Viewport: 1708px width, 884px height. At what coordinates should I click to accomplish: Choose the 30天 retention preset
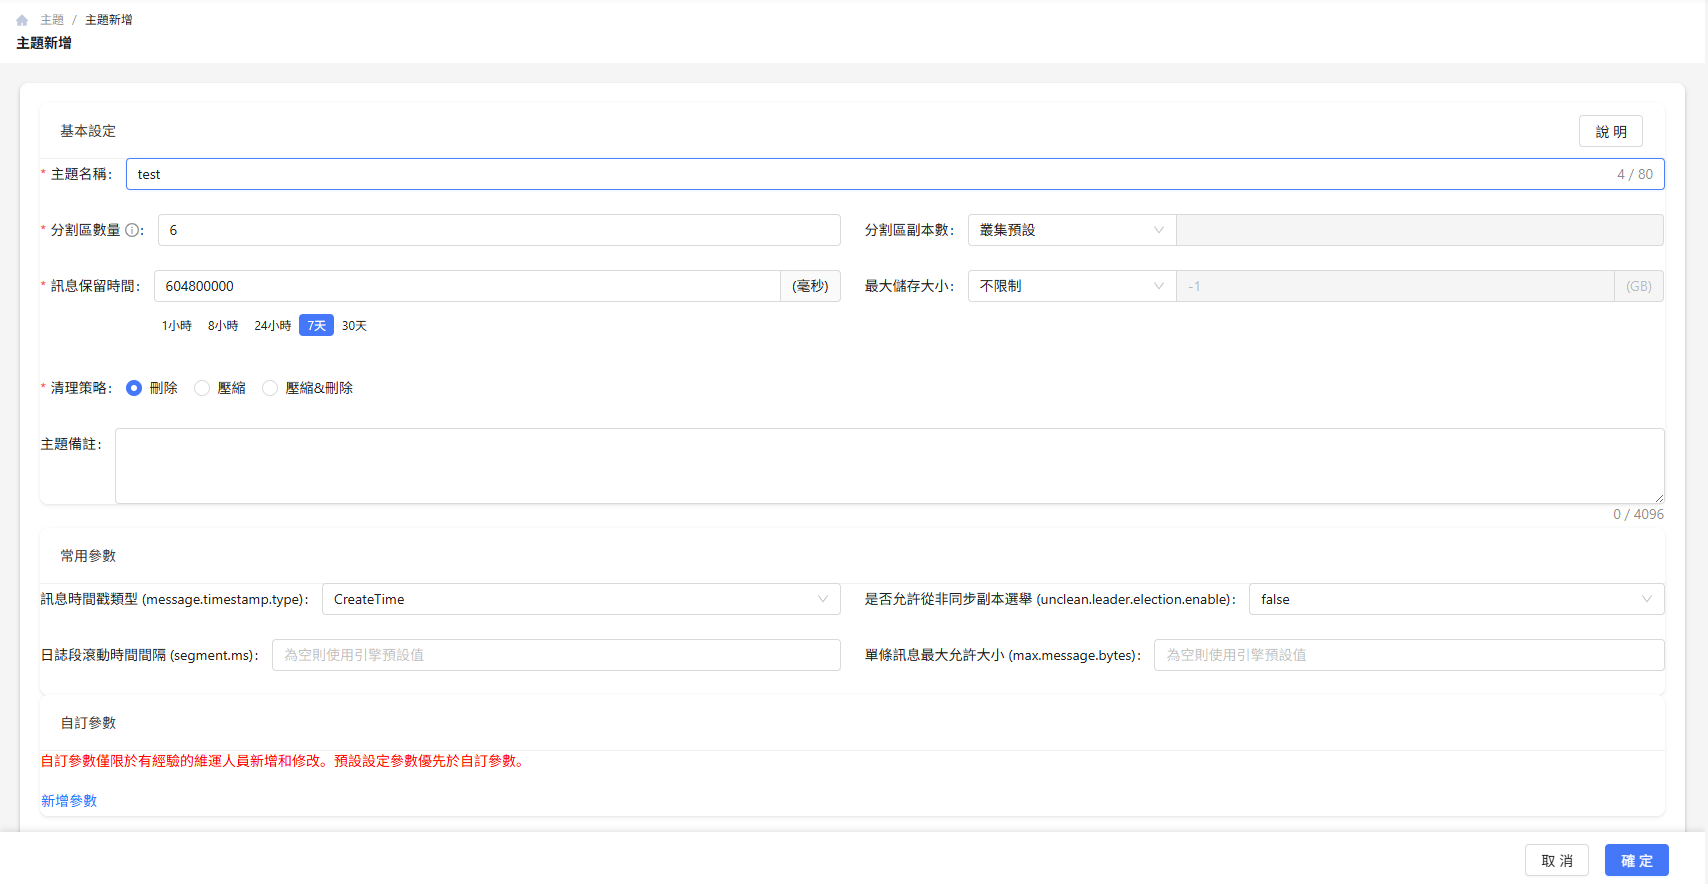tap(354, 326)
